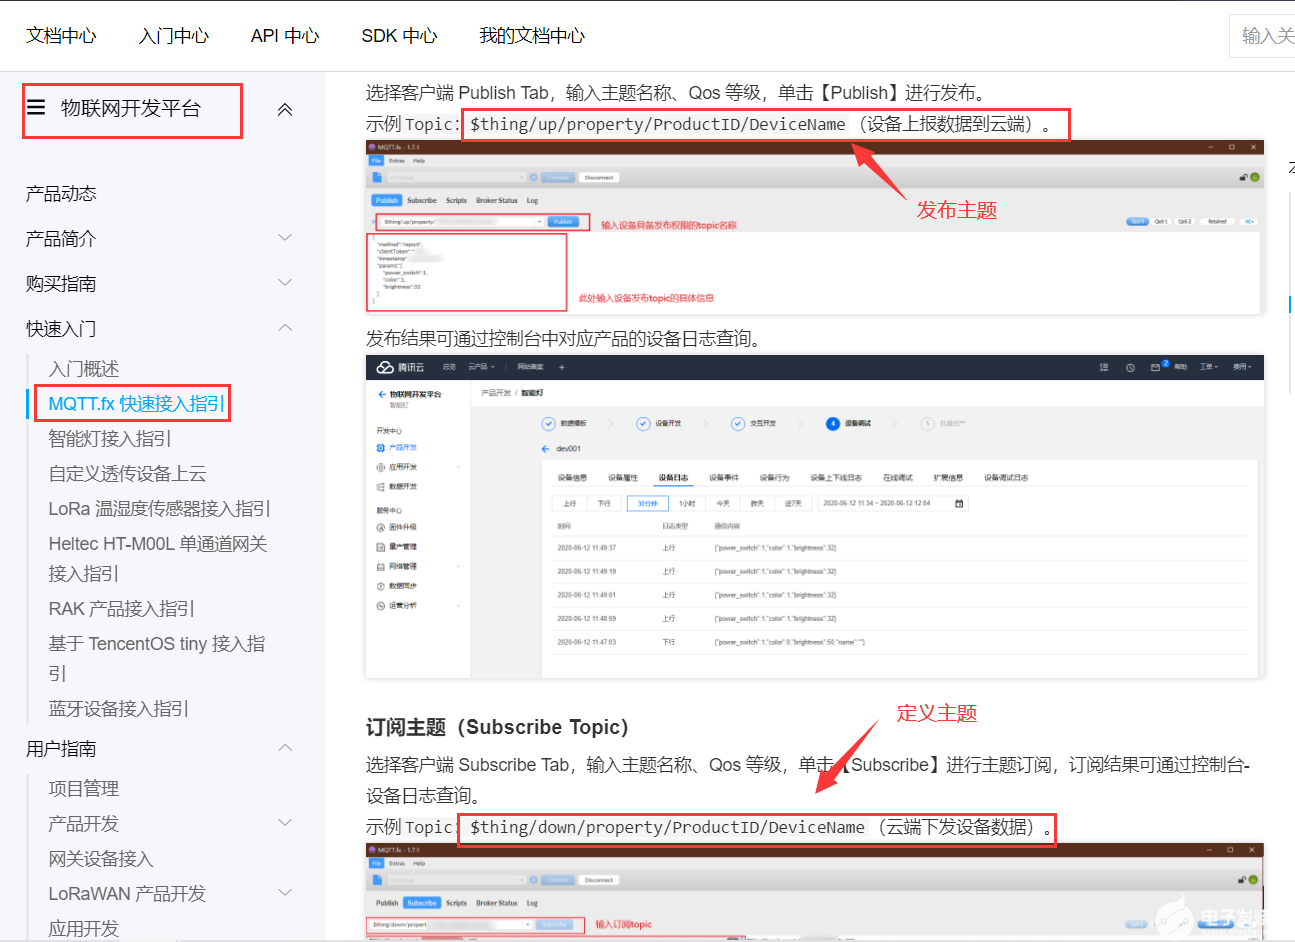Open LoRa 温湿度传感器接入指引 page
Image resolution: width=1295 pixels, height=942 pixels.
tap(159, 509)
